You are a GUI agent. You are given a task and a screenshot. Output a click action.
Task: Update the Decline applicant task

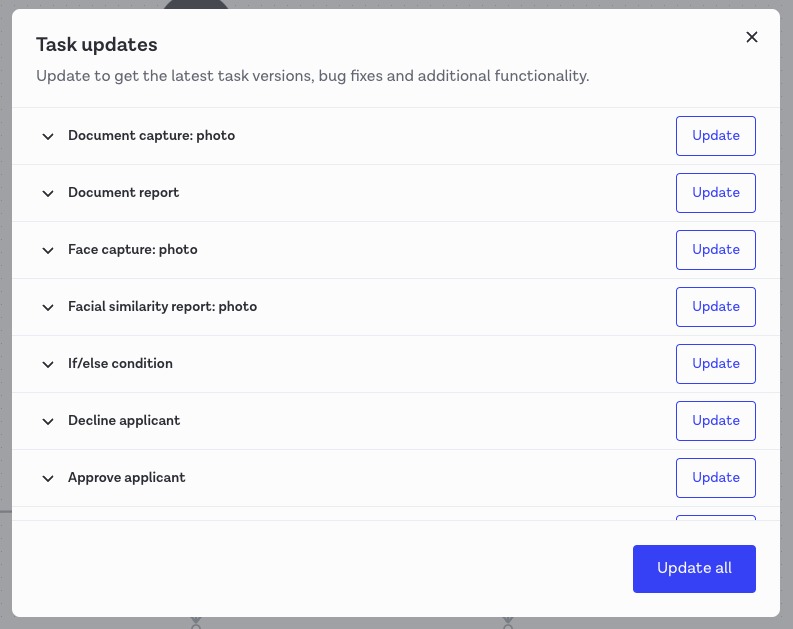pyautogui.click(x=715, y=421)
